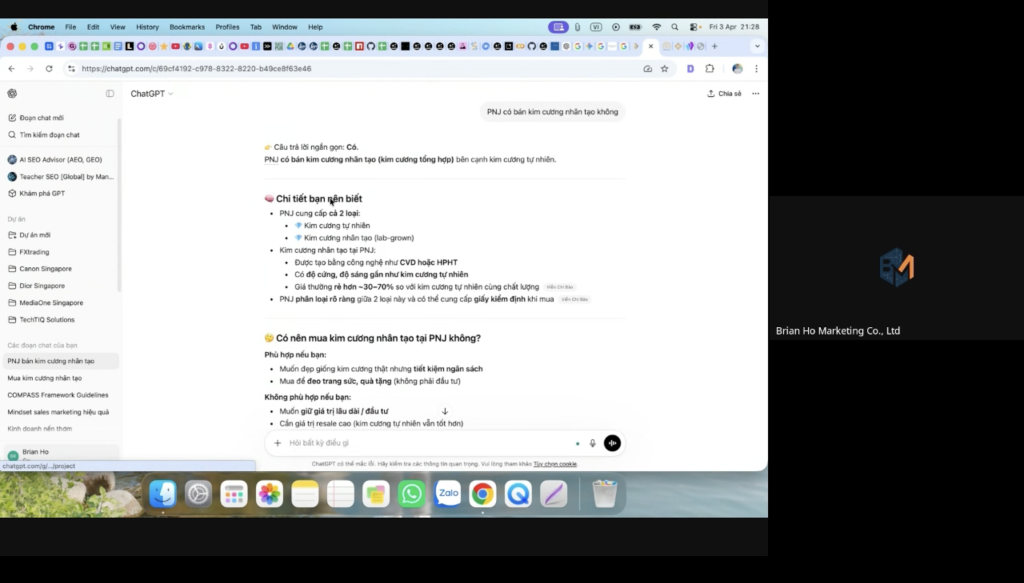Bookmark this page with the star icon

[663, 69]
